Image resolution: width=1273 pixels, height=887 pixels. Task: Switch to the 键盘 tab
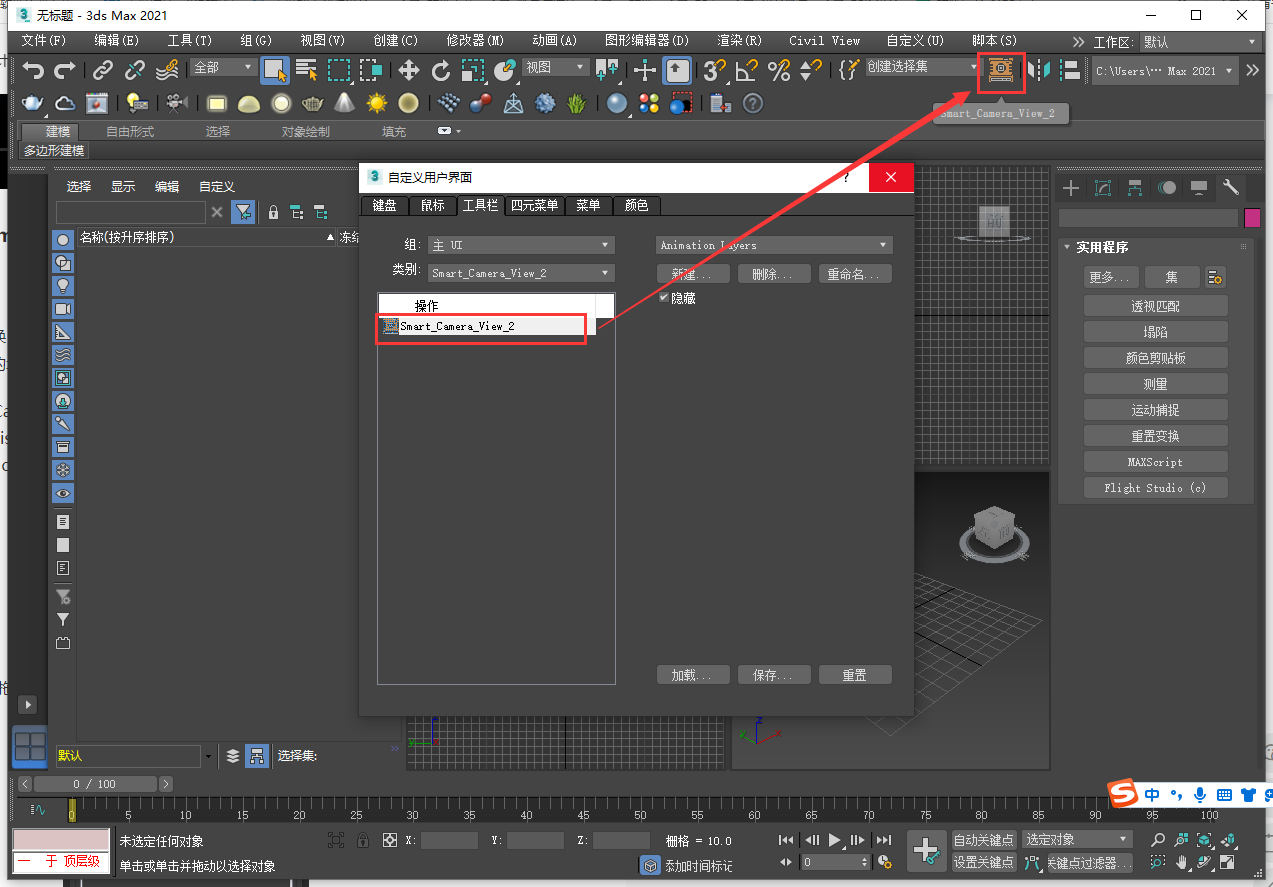384,205
